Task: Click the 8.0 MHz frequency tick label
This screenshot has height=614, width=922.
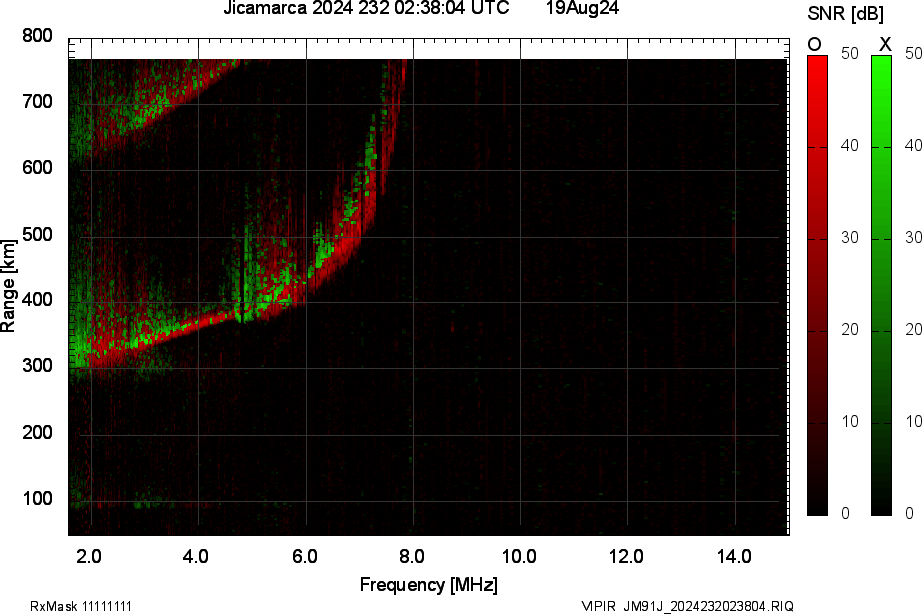Action: coord(412,556)
